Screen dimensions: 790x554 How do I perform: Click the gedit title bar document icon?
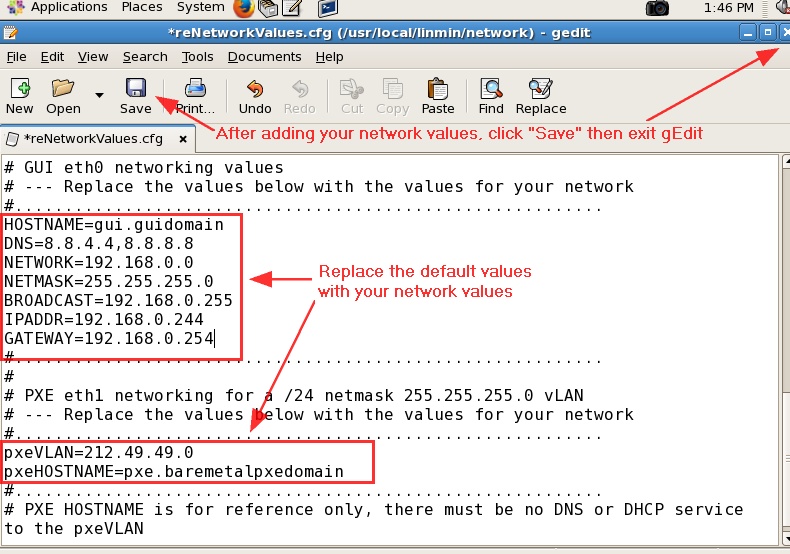tap(10, 33)
